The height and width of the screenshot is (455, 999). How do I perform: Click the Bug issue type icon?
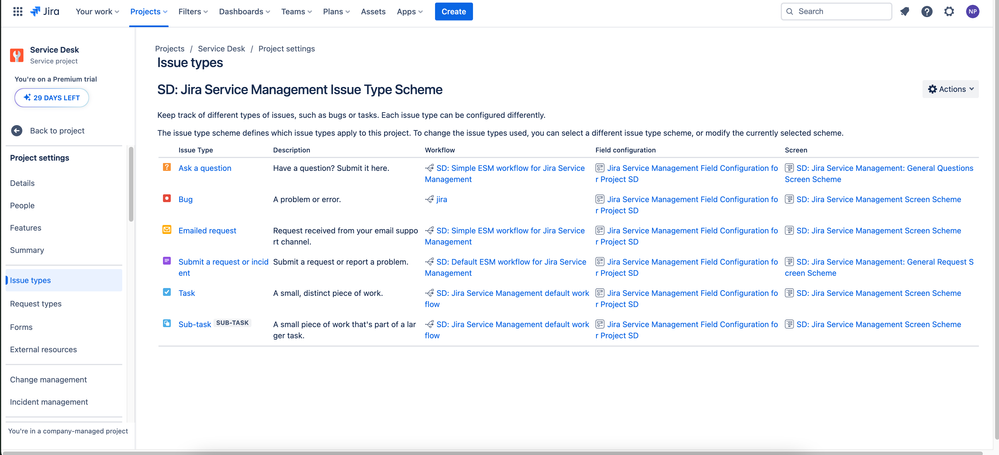167,199
